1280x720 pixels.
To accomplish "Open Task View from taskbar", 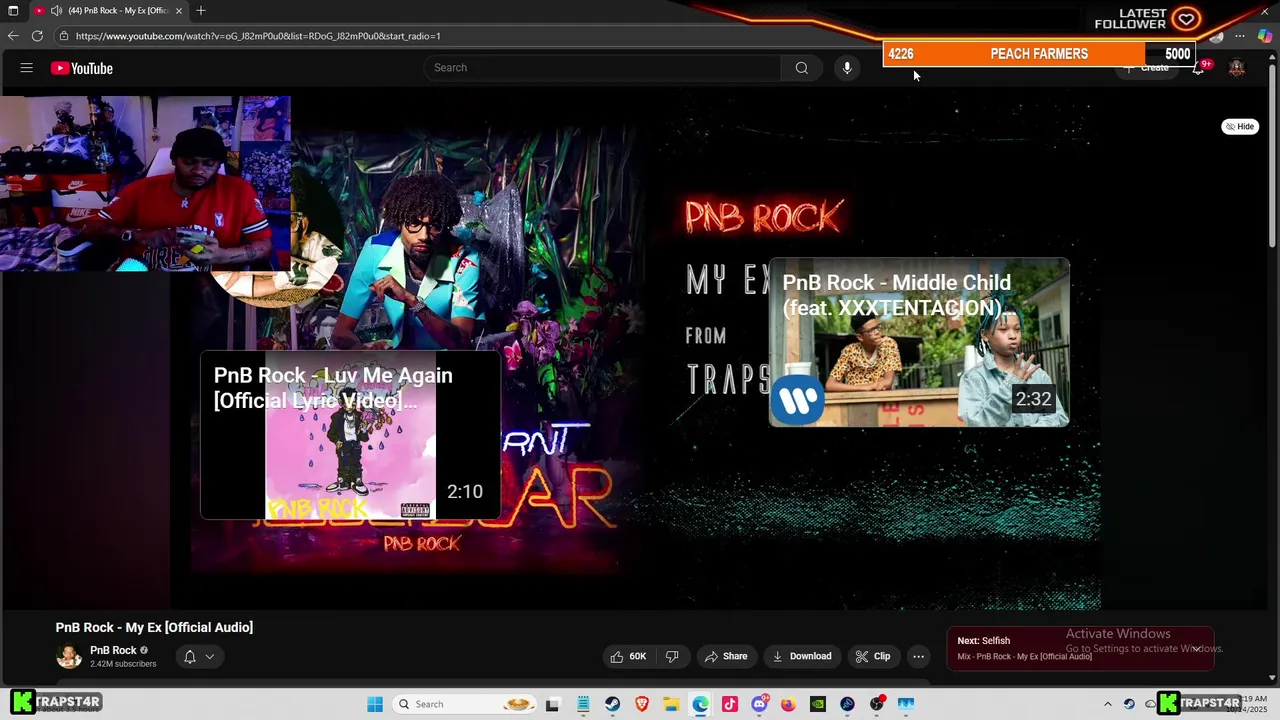I will coord(552,704).
